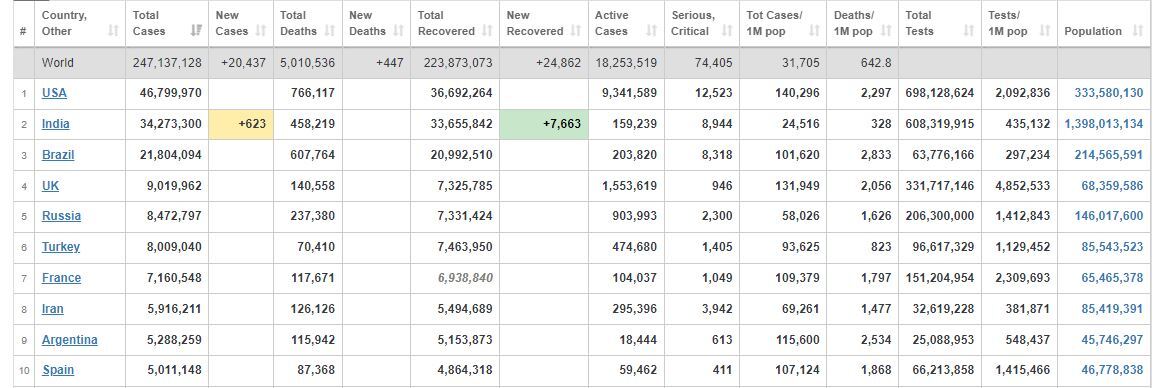Click New Recovered sort arrows
The width and height of the screenshot is (1159, 388).
tap(576, 31)
